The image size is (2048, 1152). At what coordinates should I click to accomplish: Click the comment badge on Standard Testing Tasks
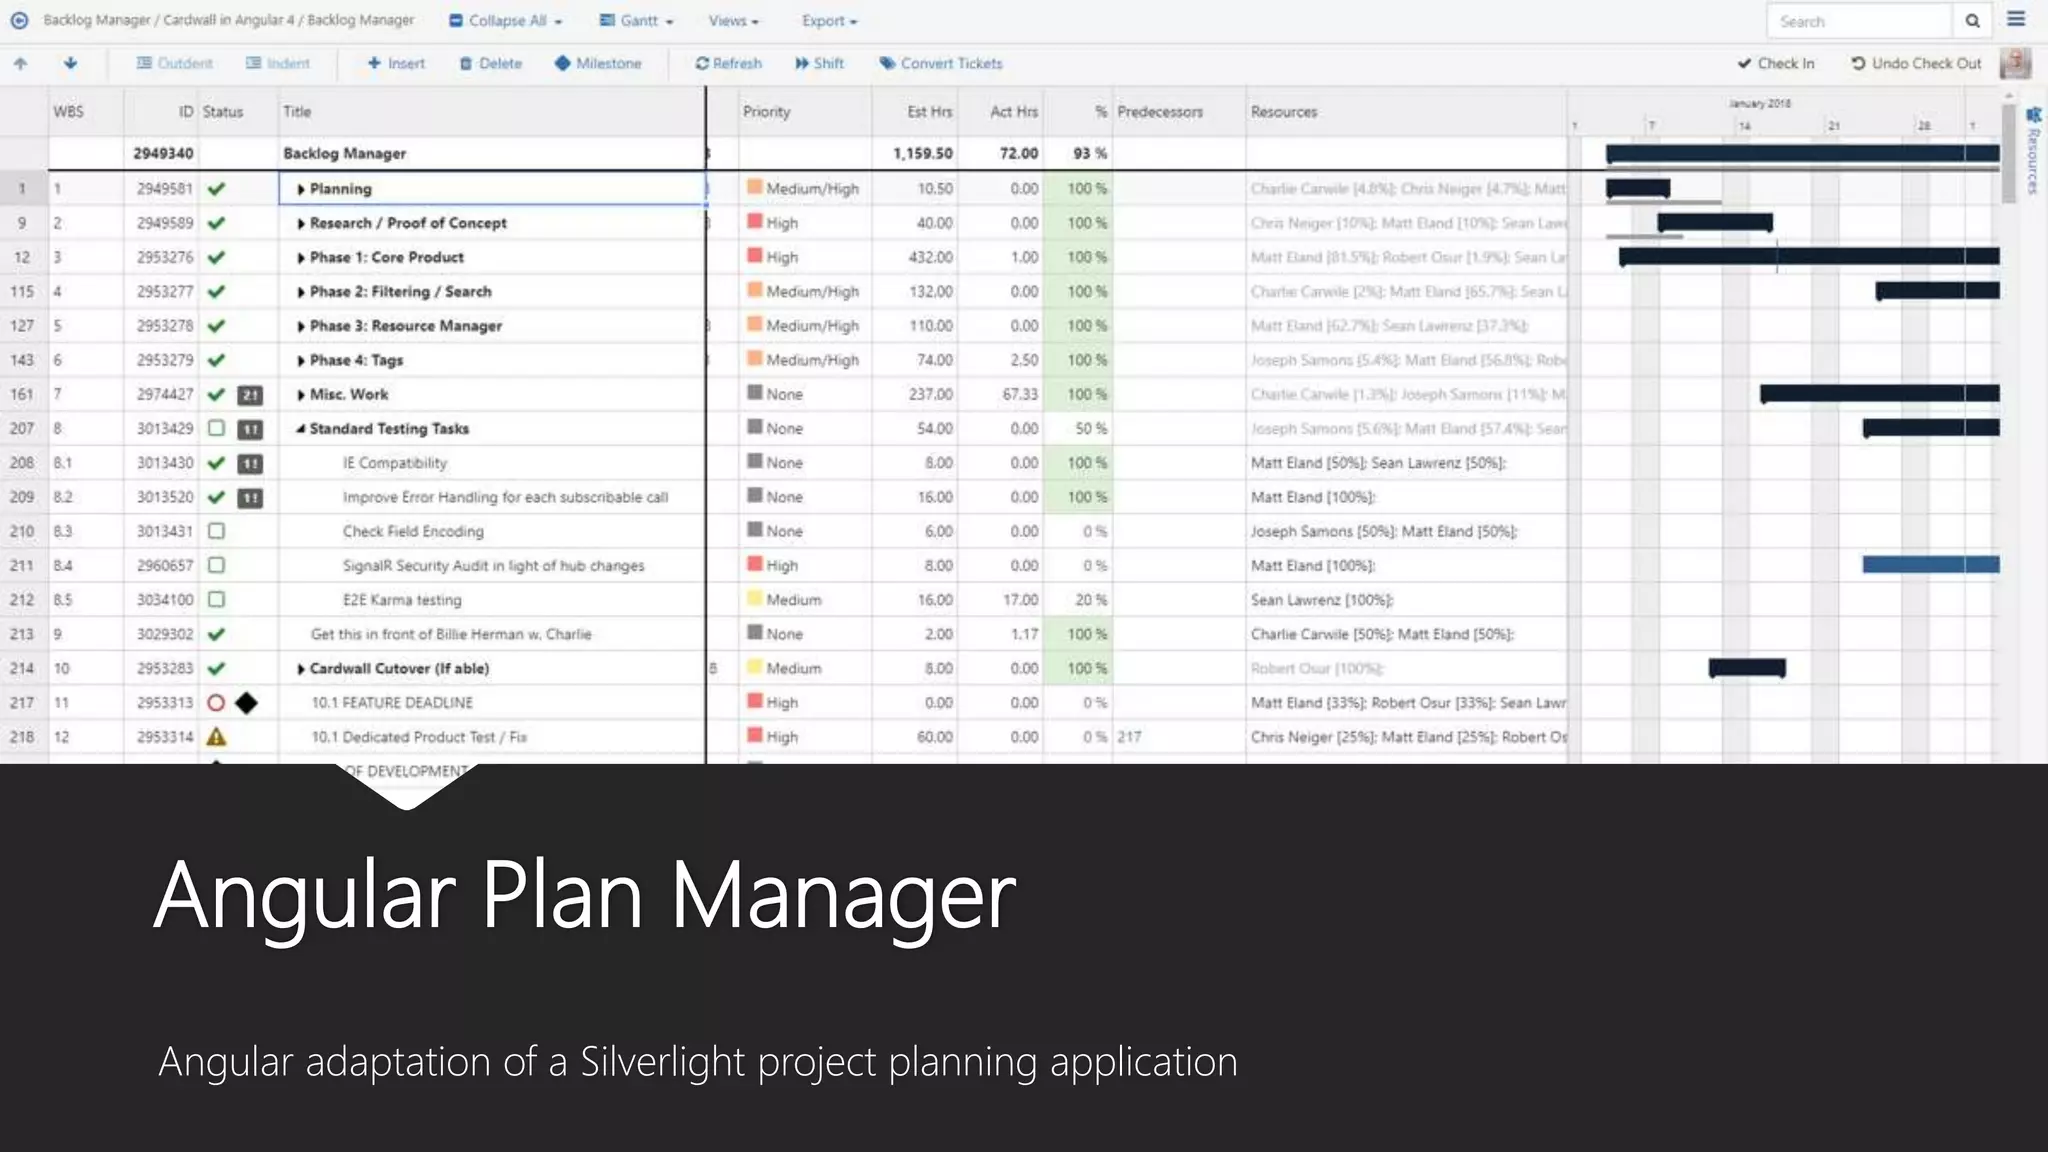pos(250,429)
